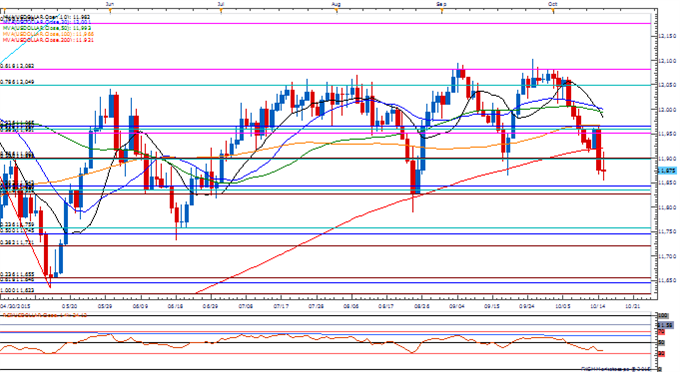This screenshot has height=372, width=680.
Task: Click the 11,900 price axis label
Action: coord(668,159)
